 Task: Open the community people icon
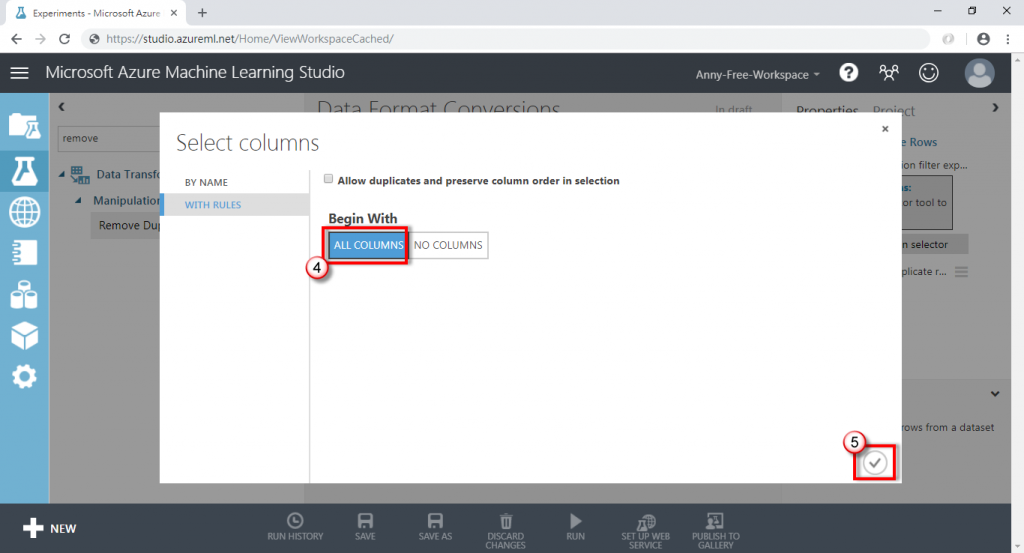[888, 72]
